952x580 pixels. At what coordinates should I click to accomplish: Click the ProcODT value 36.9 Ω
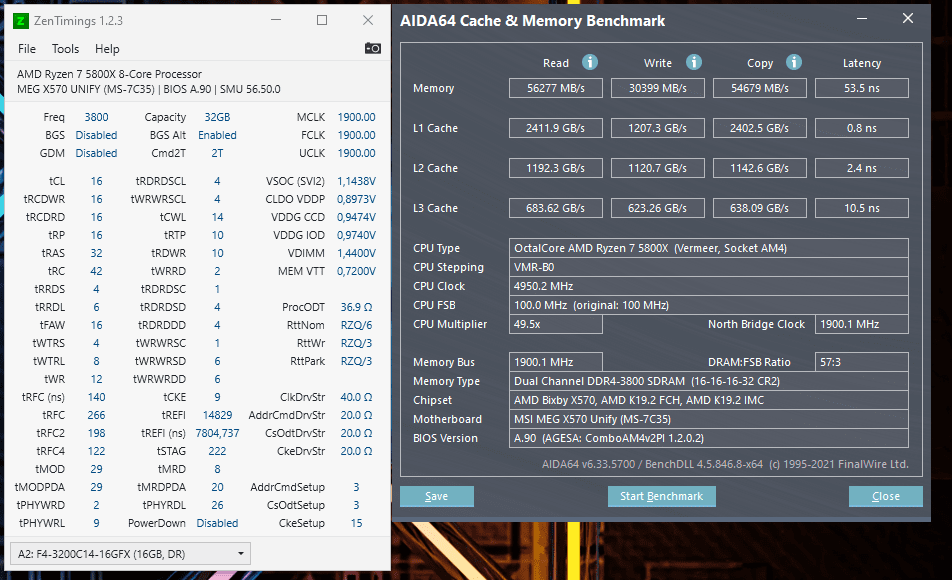pyautogui.click(x=356, y=307)
